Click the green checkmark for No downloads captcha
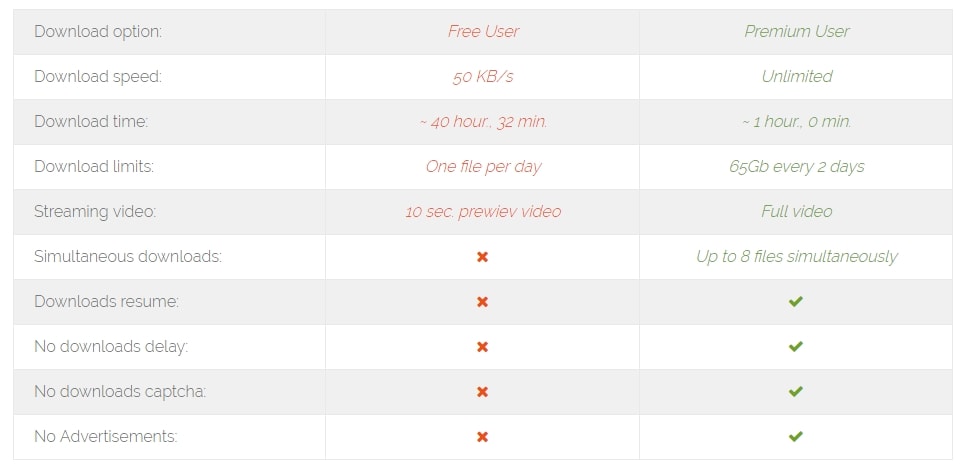This screenshot has height=469, width=963. (796, 392)
